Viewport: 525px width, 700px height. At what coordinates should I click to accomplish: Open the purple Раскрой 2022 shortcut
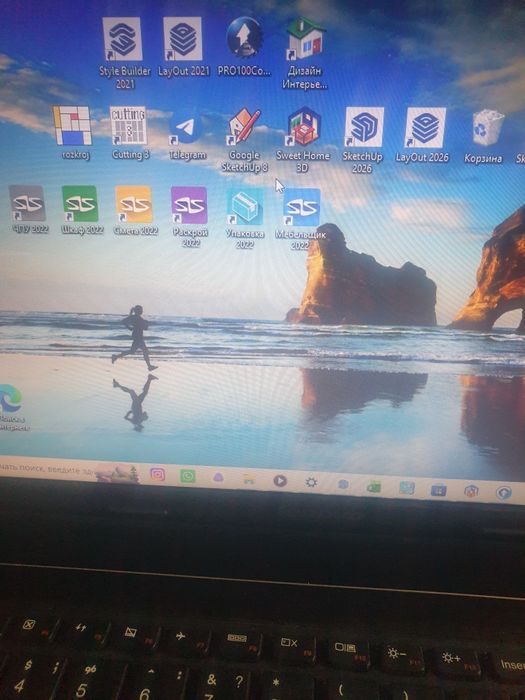pos(189,205)
